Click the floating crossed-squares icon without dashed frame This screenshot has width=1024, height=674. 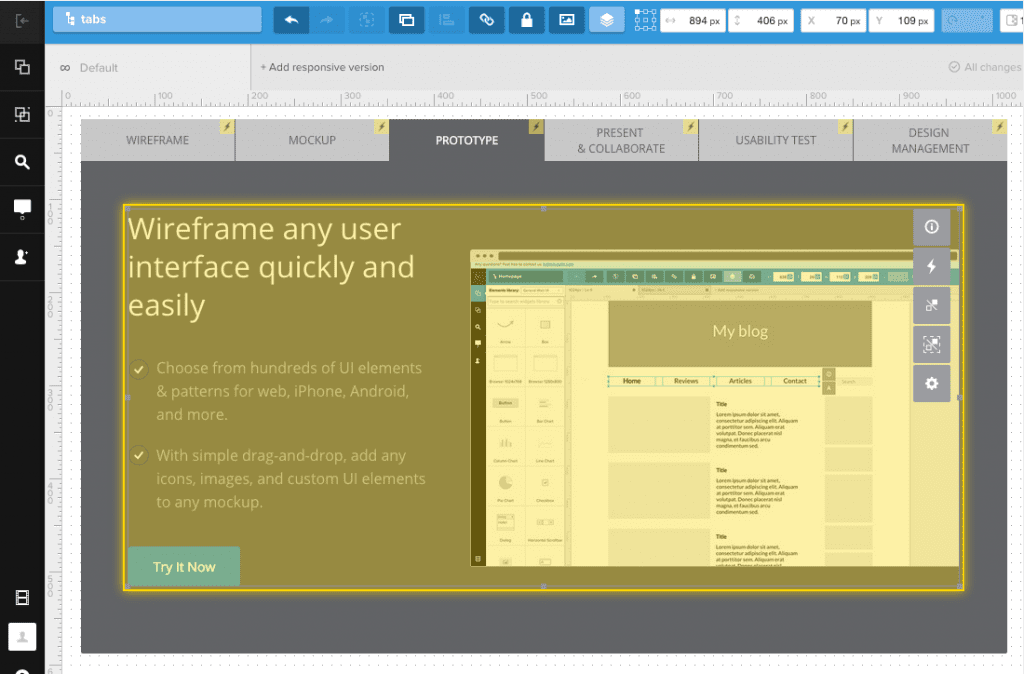click(x=931, y=305)
